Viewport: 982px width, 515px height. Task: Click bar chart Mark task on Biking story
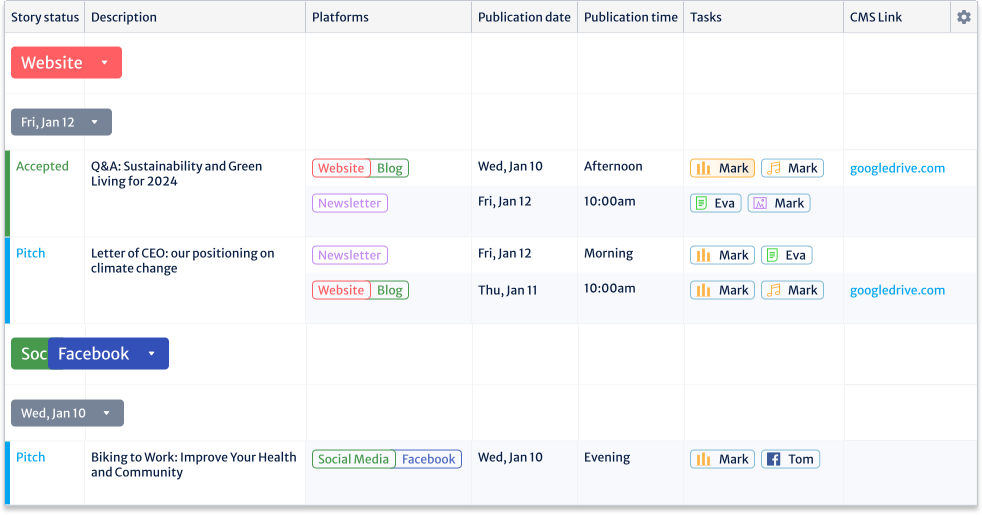pyautogui.click(x=722, y=459)
